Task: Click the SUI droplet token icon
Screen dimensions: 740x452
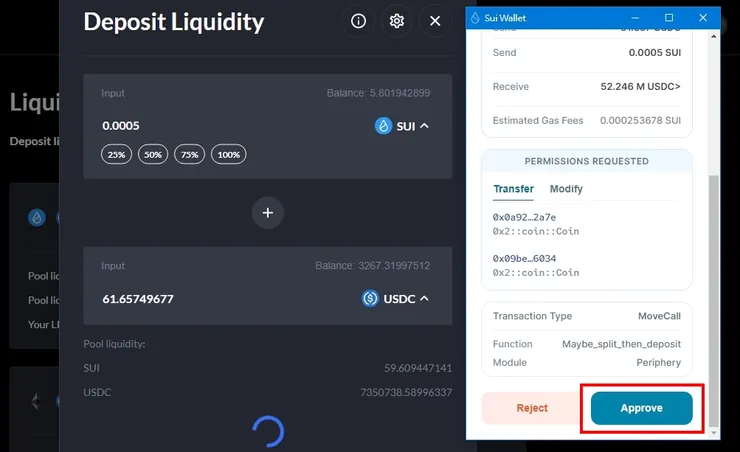Action: [x=383, y=126]
